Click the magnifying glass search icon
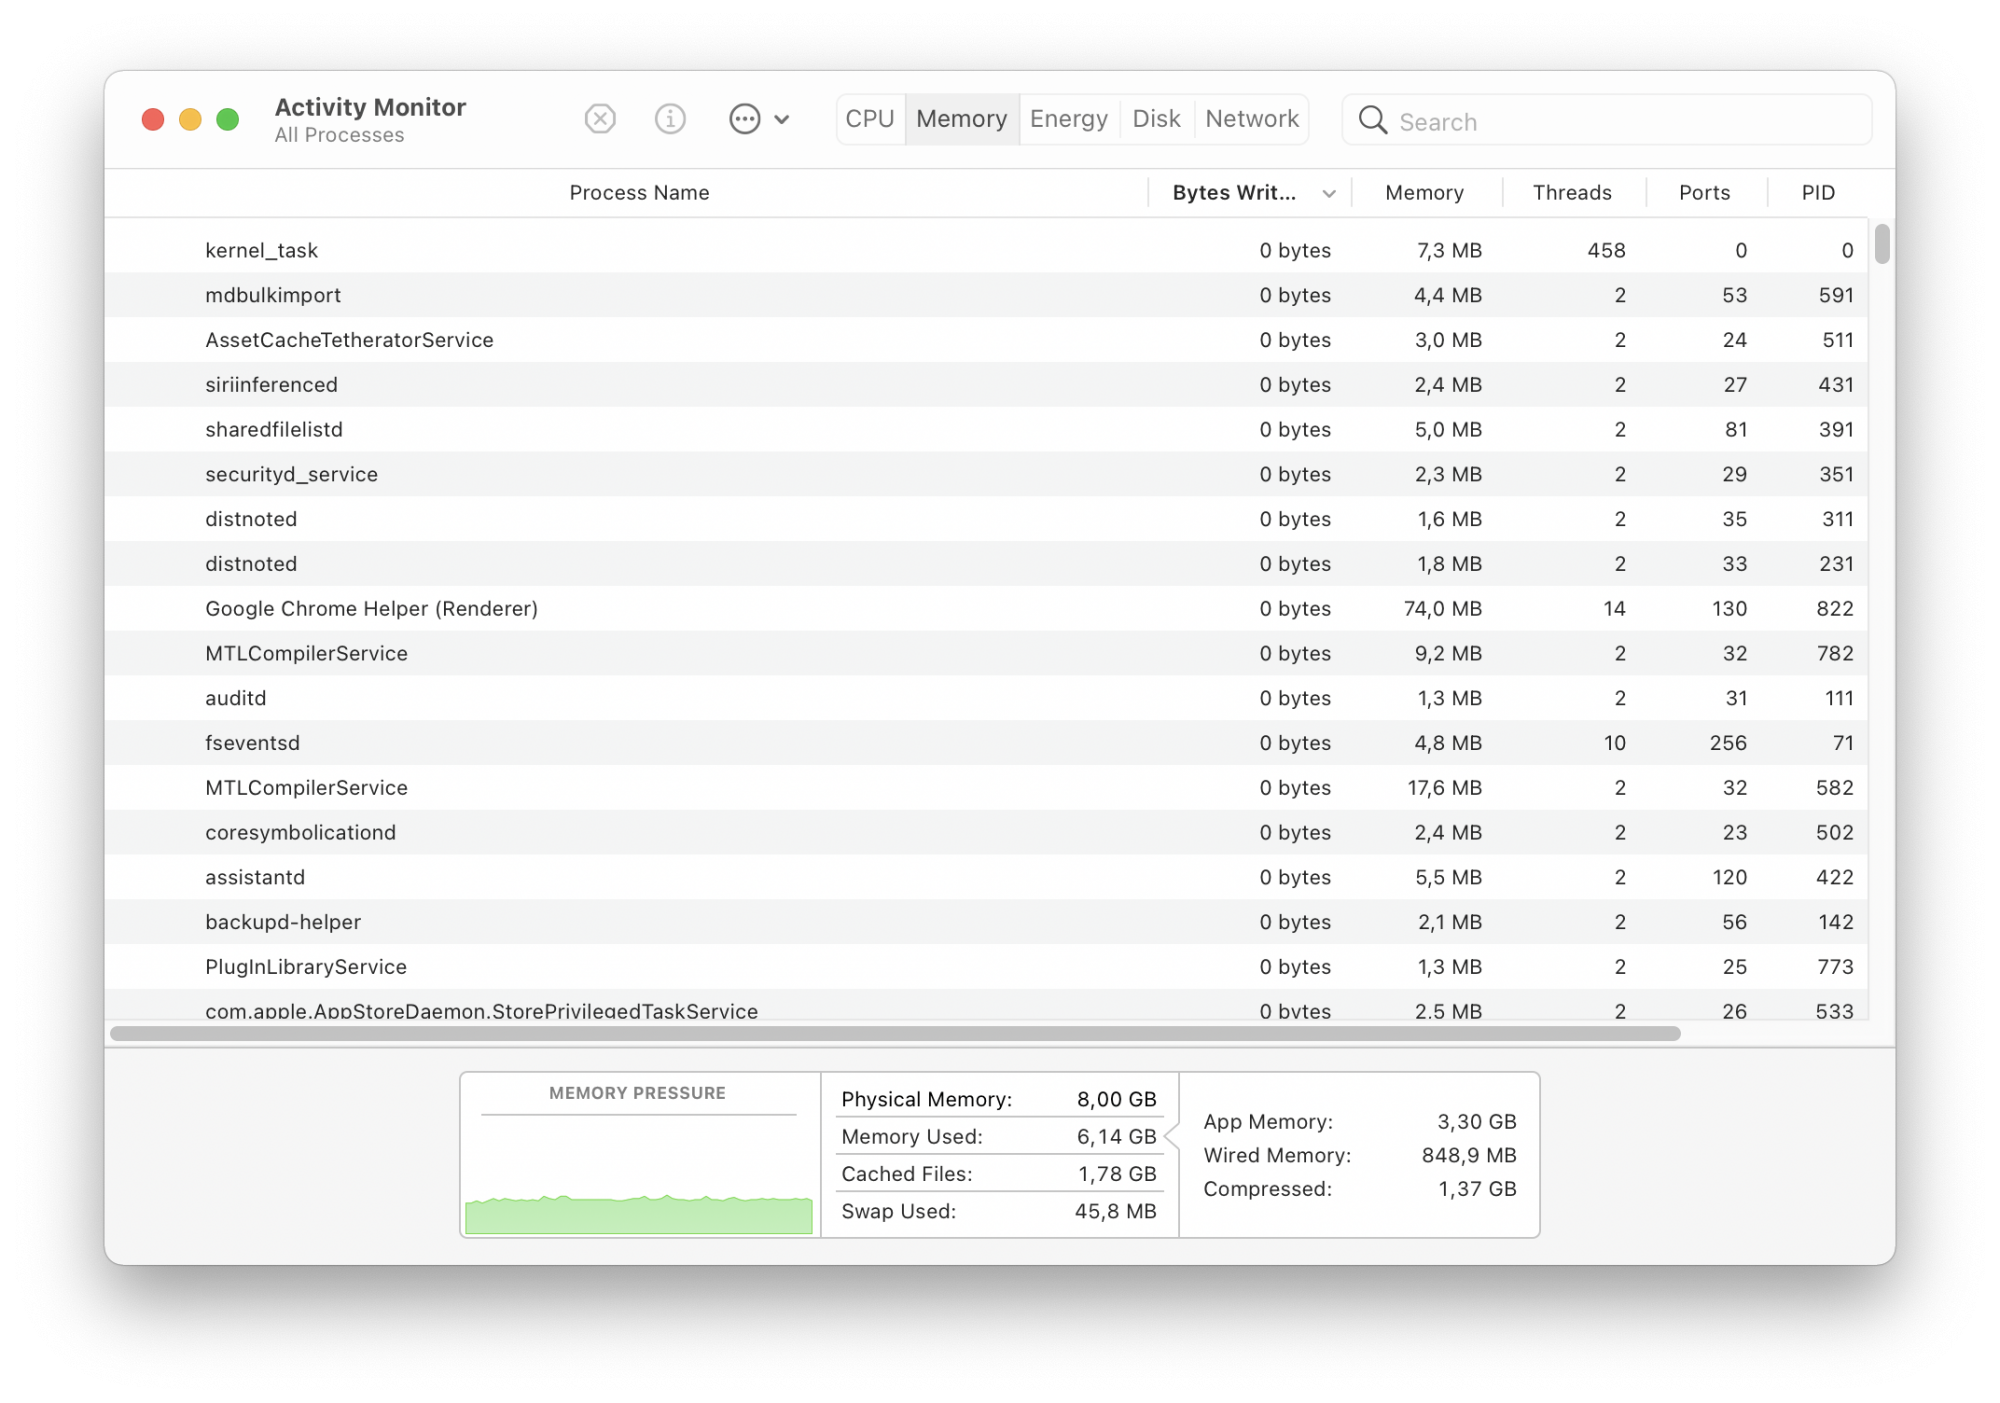2000x1403 pixels. (1373, 121)
